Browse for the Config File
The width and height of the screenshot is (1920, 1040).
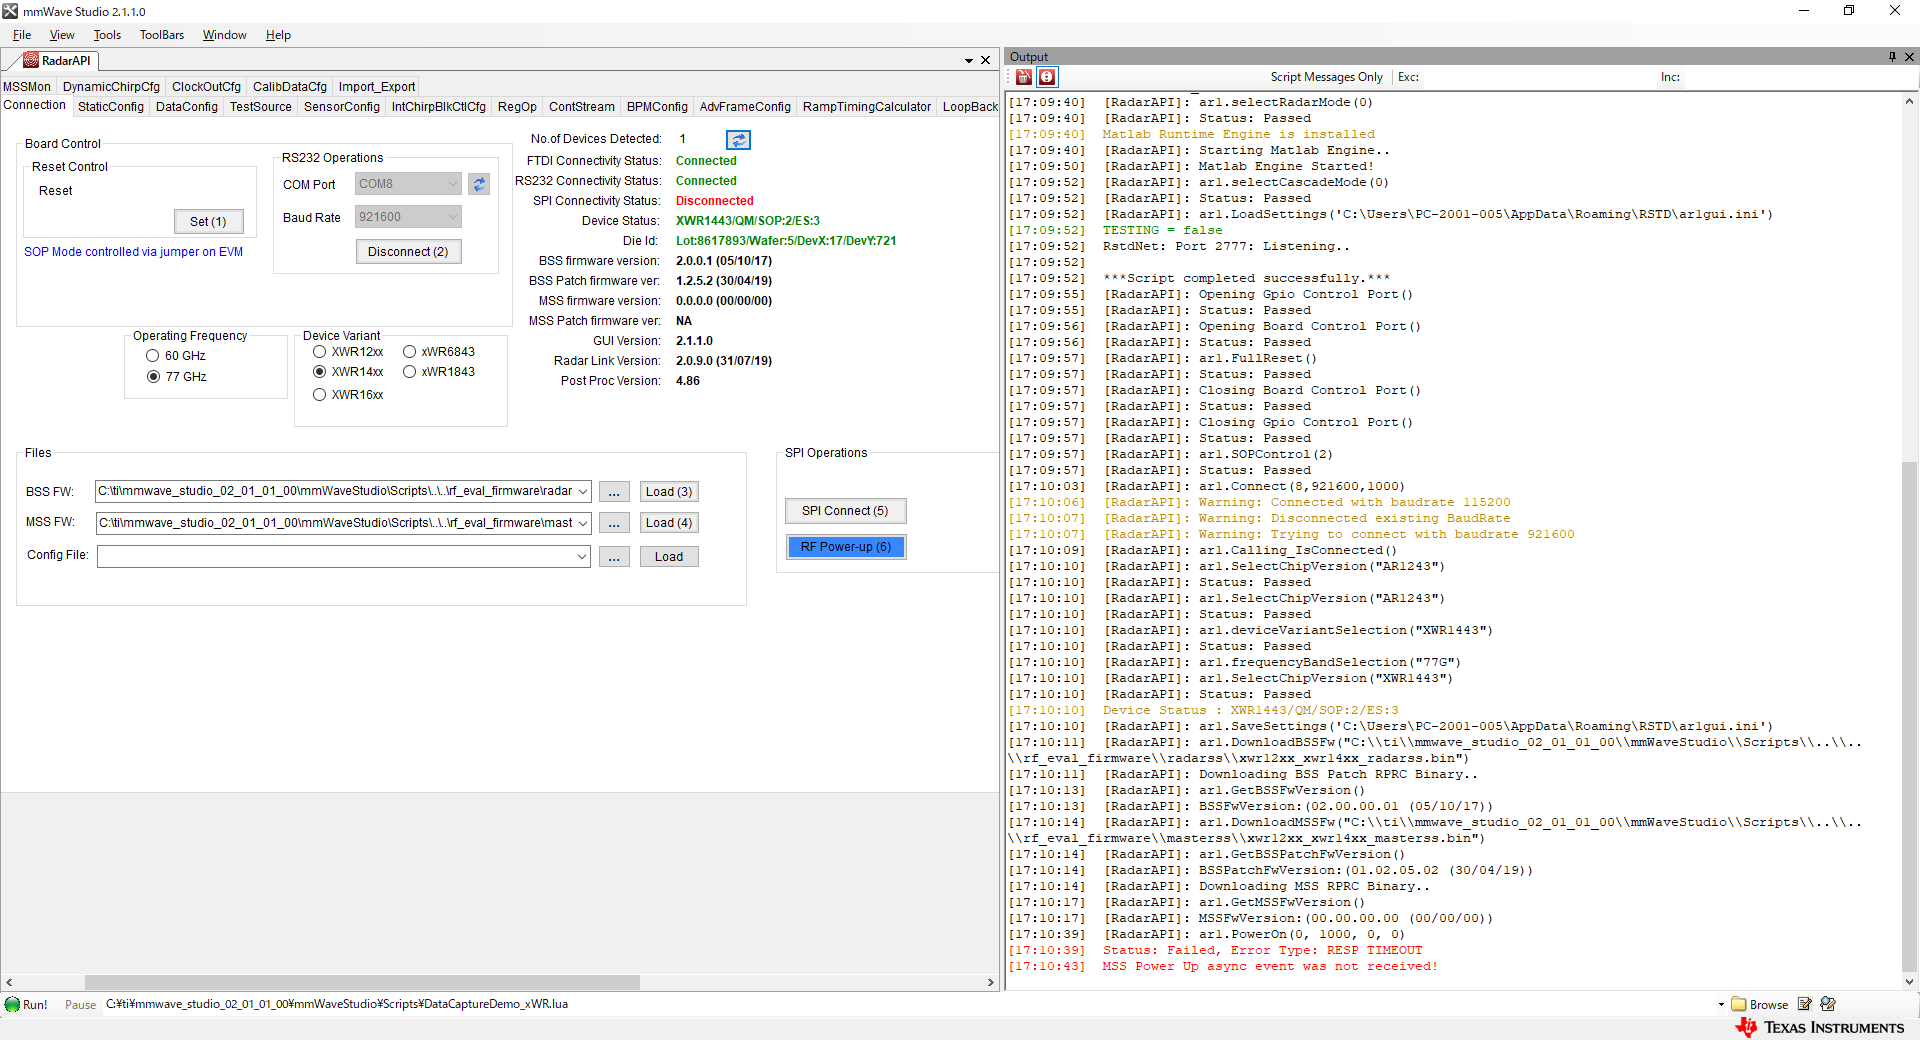tap(614, 557)
